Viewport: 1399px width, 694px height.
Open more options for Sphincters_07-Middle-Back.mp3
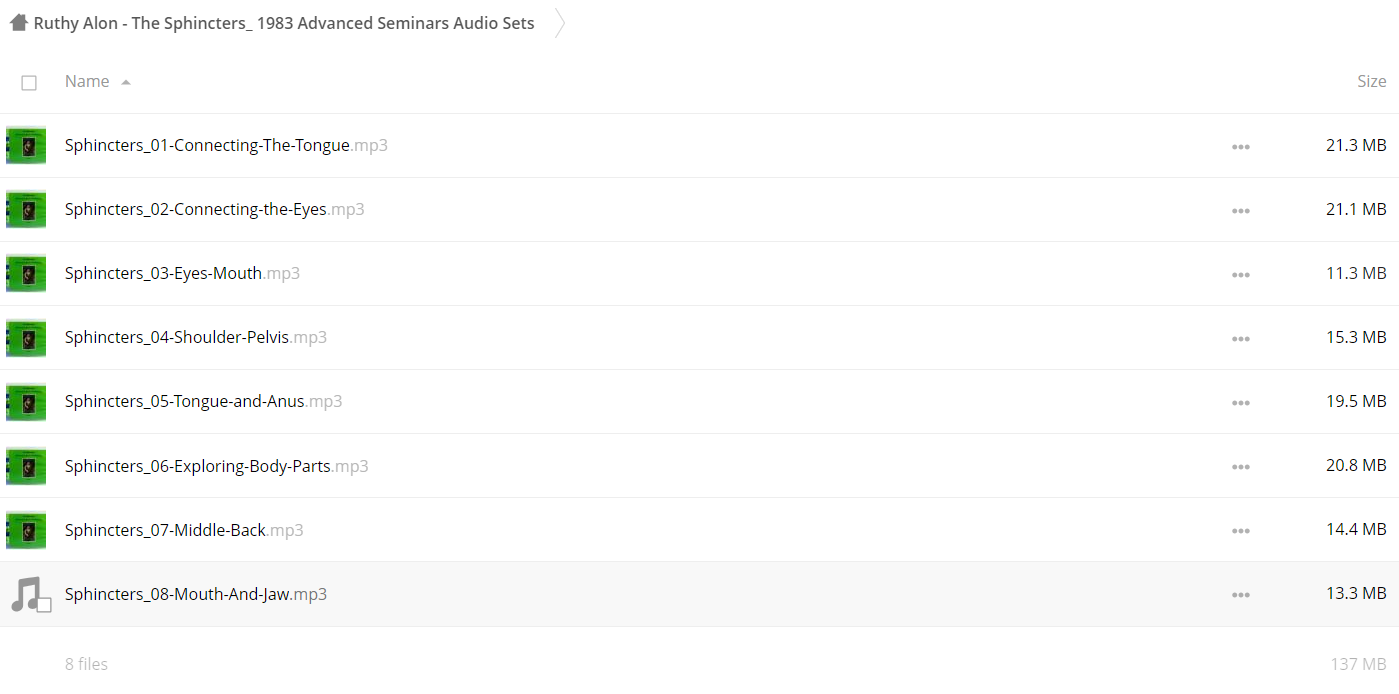coord(1241,531)
